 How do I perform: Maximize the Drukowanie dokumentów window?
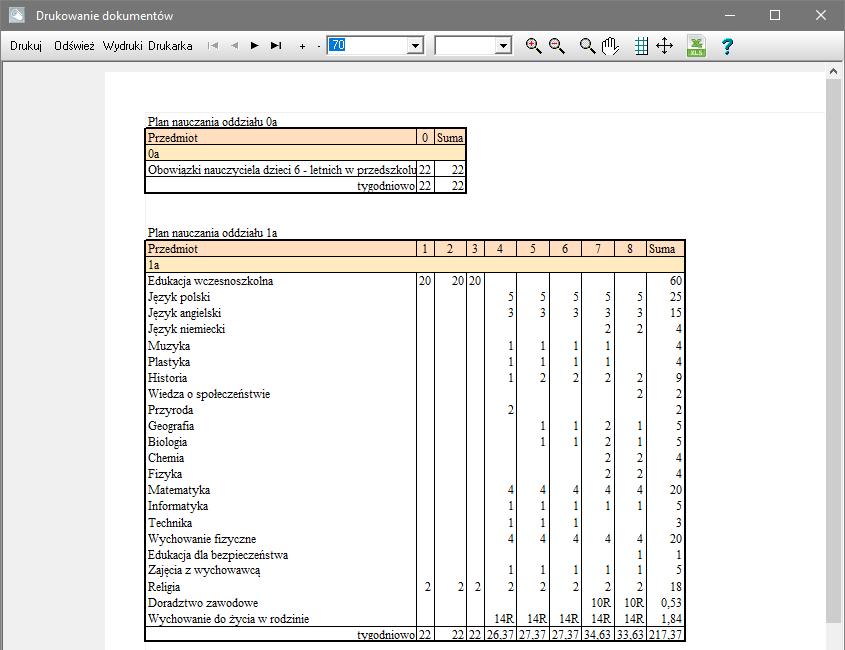775,15
